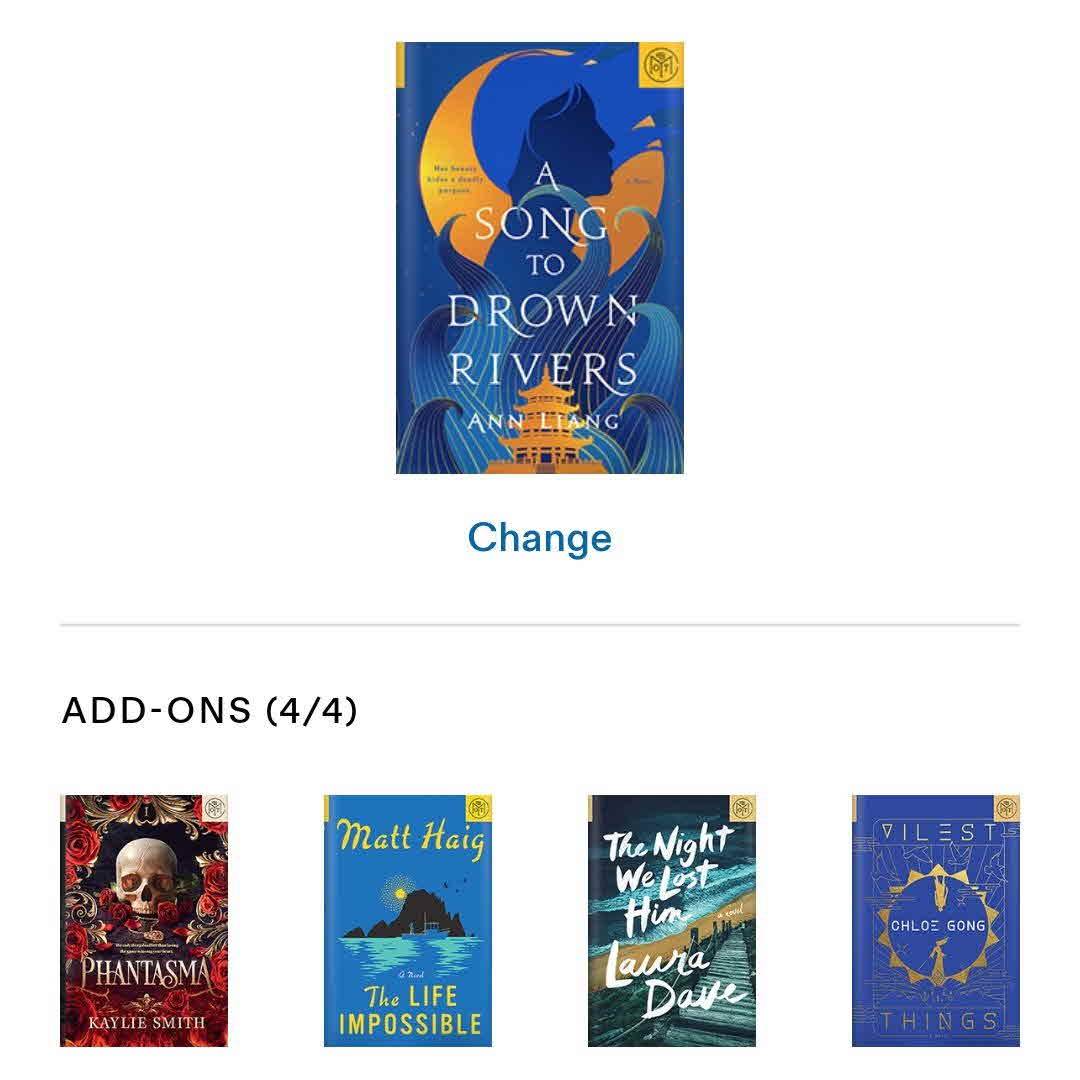Screen dimensions: 1080x1080
Task: Click the Kaylie Smith author name on Phantasma
Action: point(146,1022)
